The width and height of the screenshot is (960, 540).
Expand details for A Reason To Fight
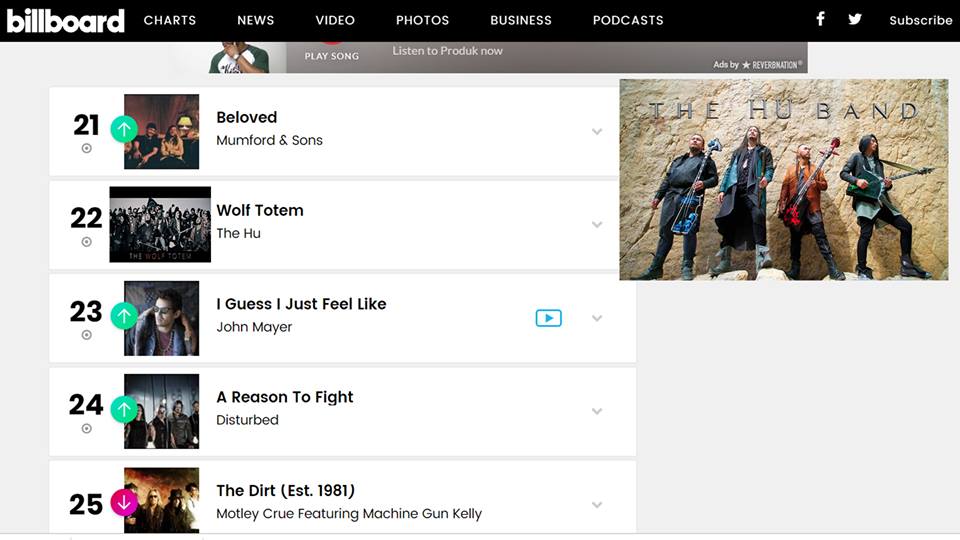597,411
